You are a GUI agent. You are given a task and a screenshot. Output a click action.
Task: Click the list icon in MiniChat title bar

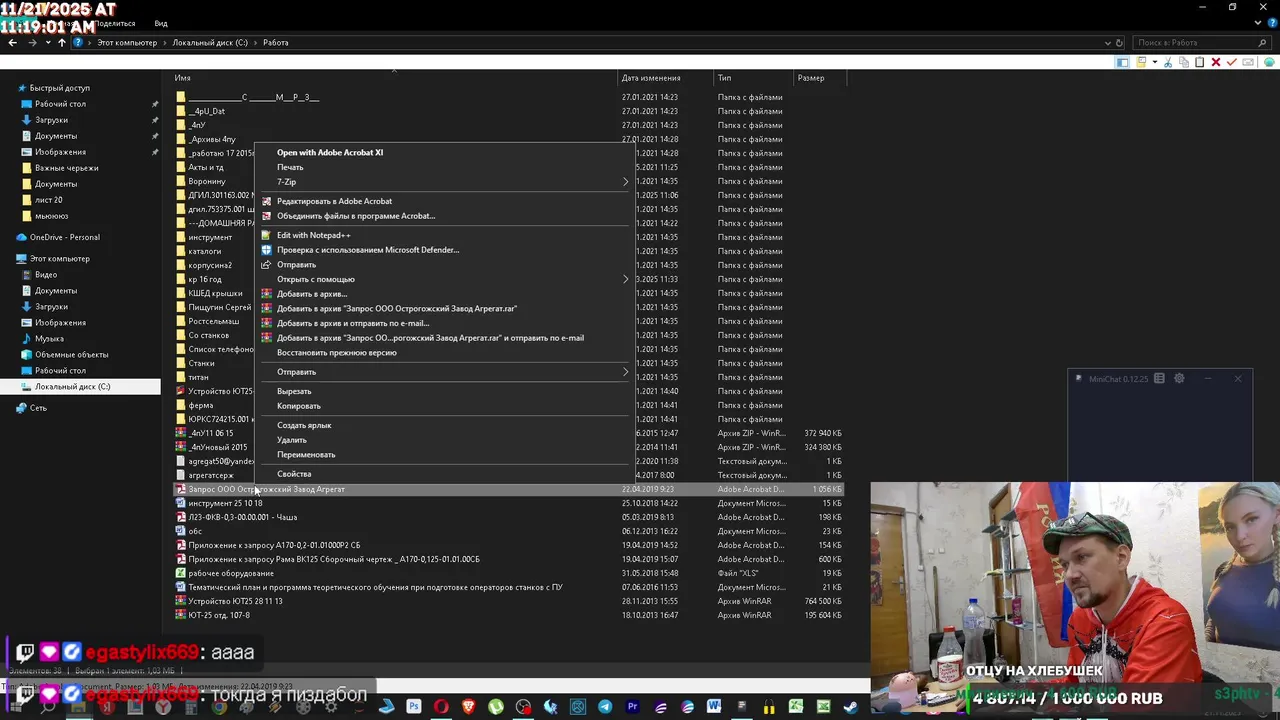[x=1159, y=378]
